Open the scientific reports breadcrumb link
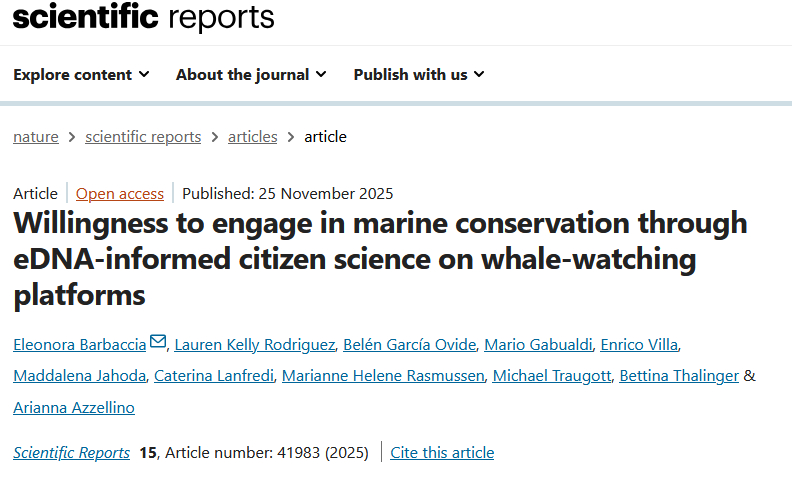This screenshot has height=479, width=792. 143,137
